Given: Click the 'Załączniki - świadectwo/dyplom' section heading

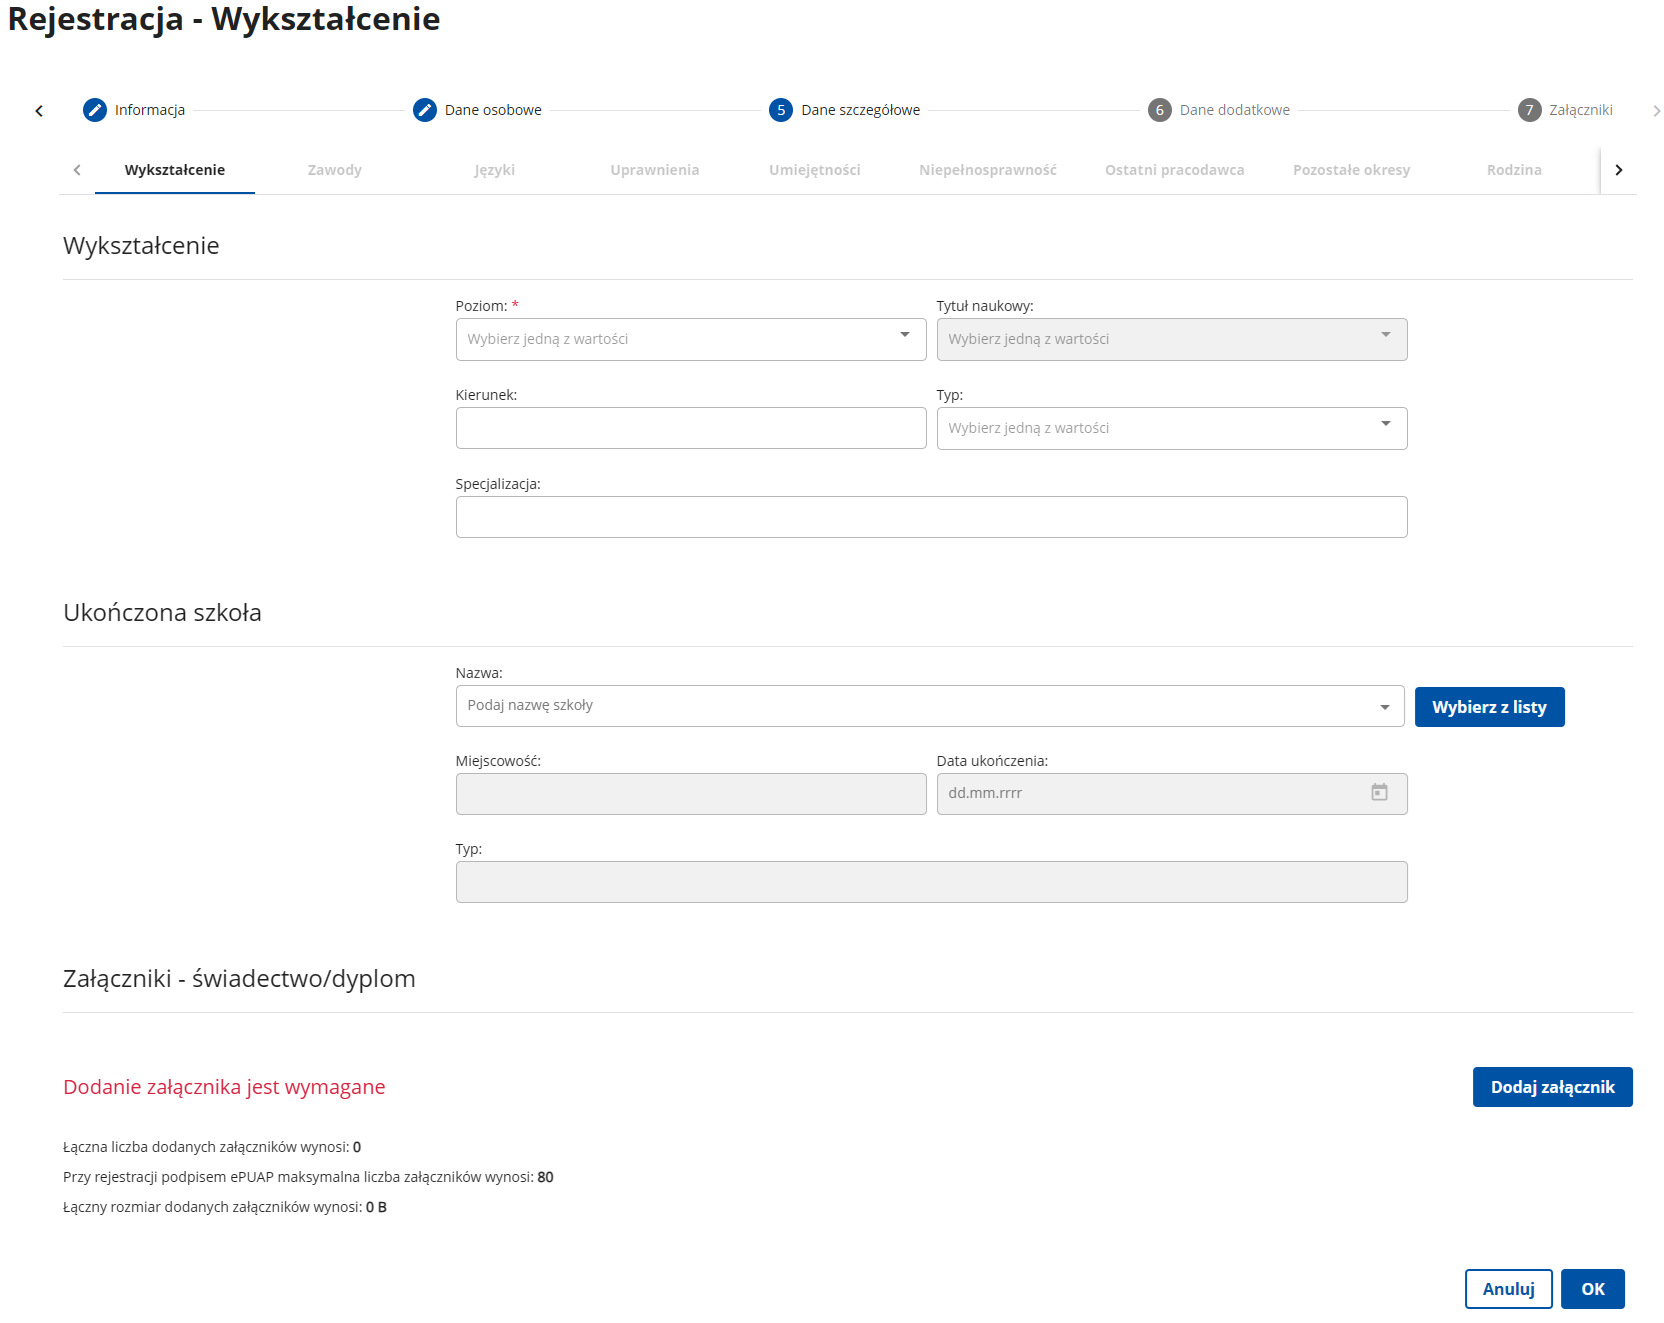Looking at the screenshot, I should [239, 978].
